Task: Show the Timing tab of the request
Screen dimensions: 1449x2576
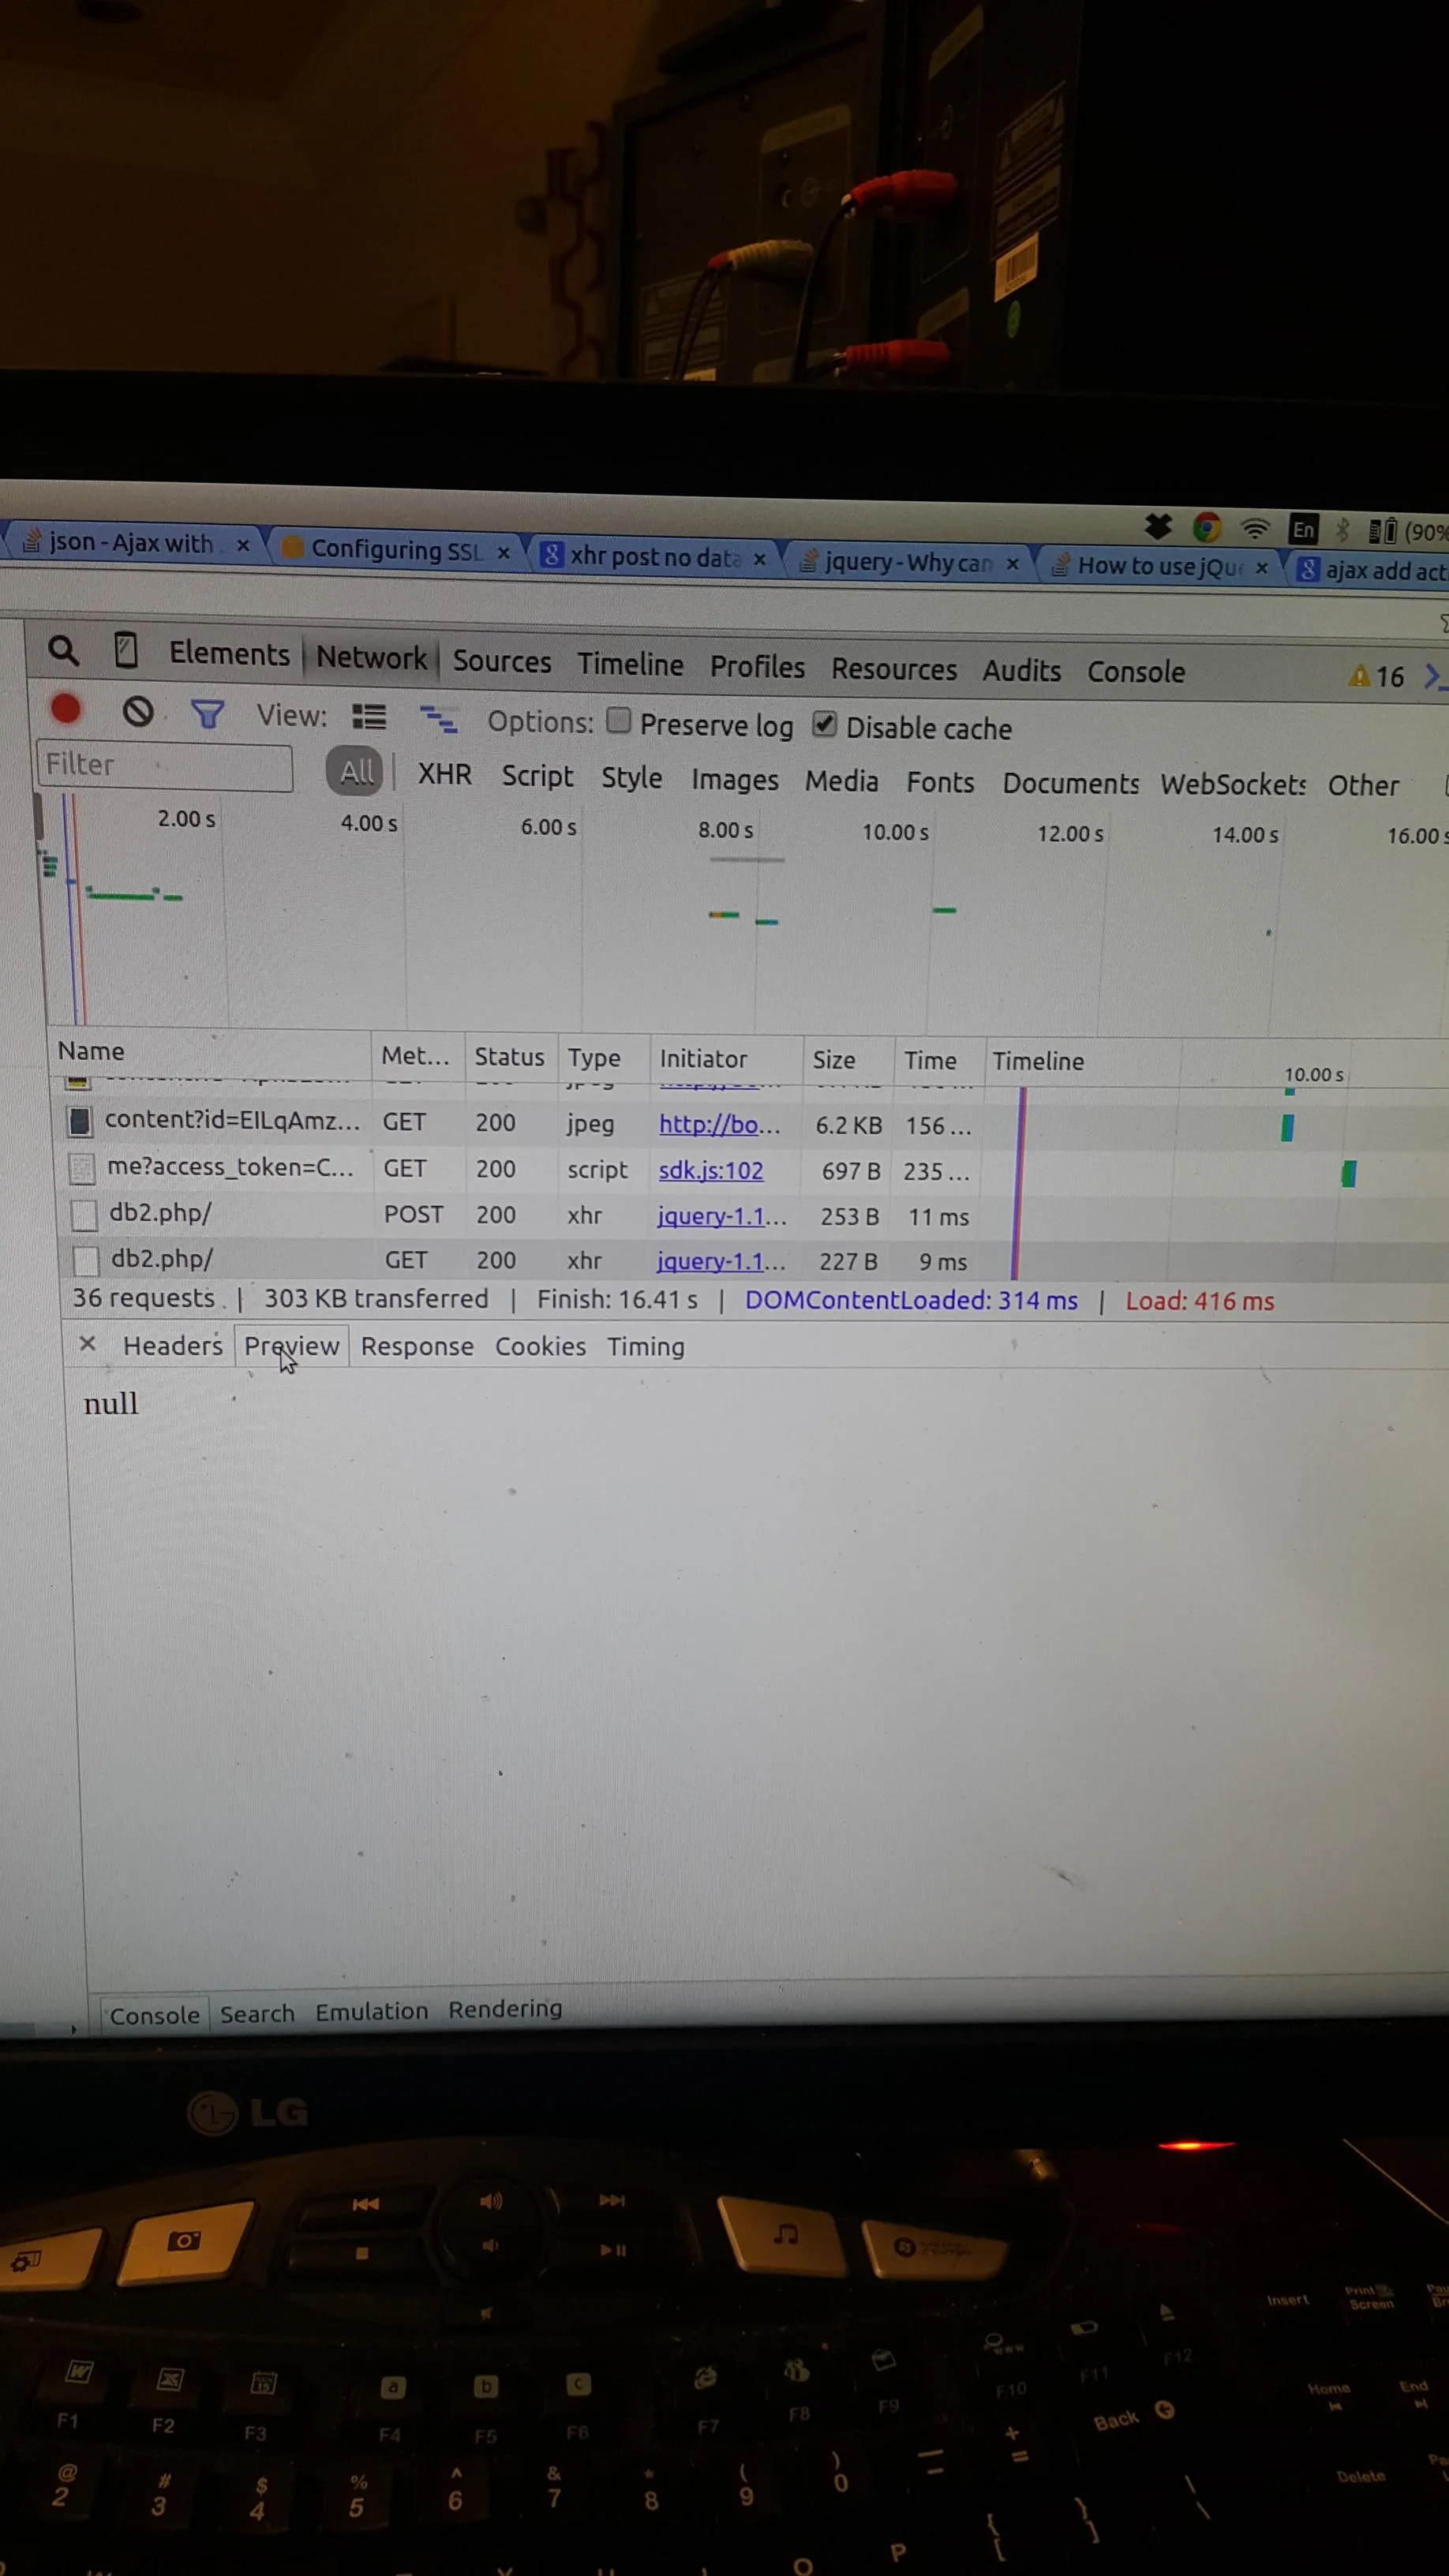Action: 646,1348
